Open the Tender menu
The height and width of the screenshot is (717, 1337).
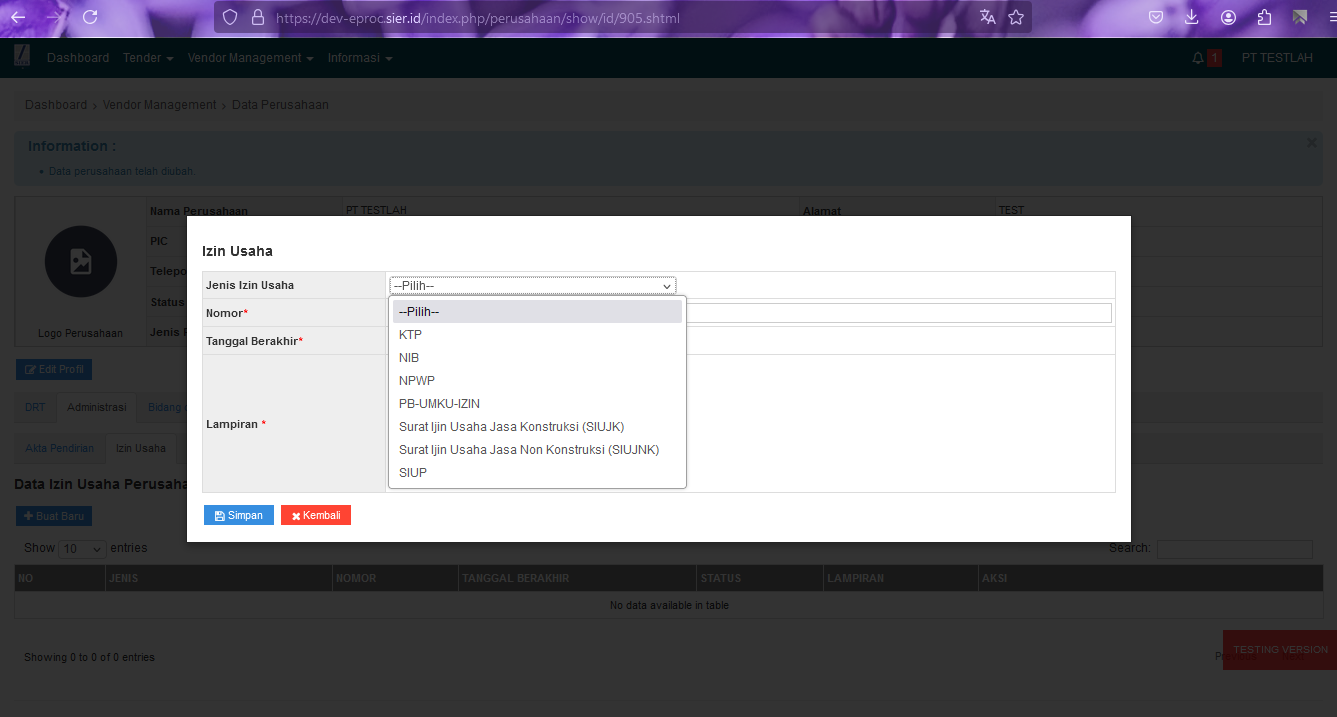point(148,58)
